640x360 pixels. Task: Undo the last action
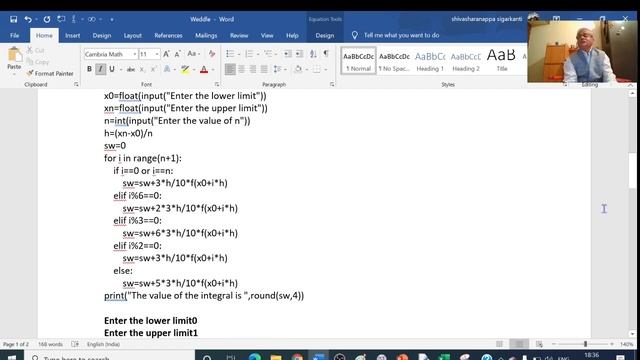coord(27,19)
